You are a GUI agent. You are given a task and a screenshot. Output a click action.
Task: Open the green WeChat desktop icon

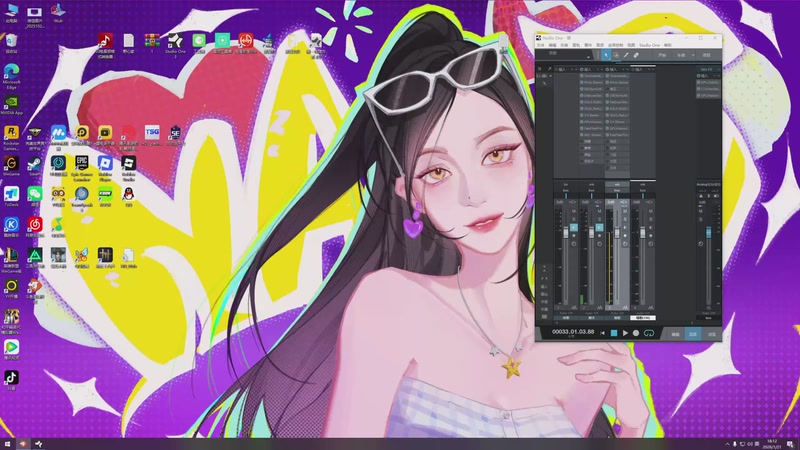pos(35,196)
